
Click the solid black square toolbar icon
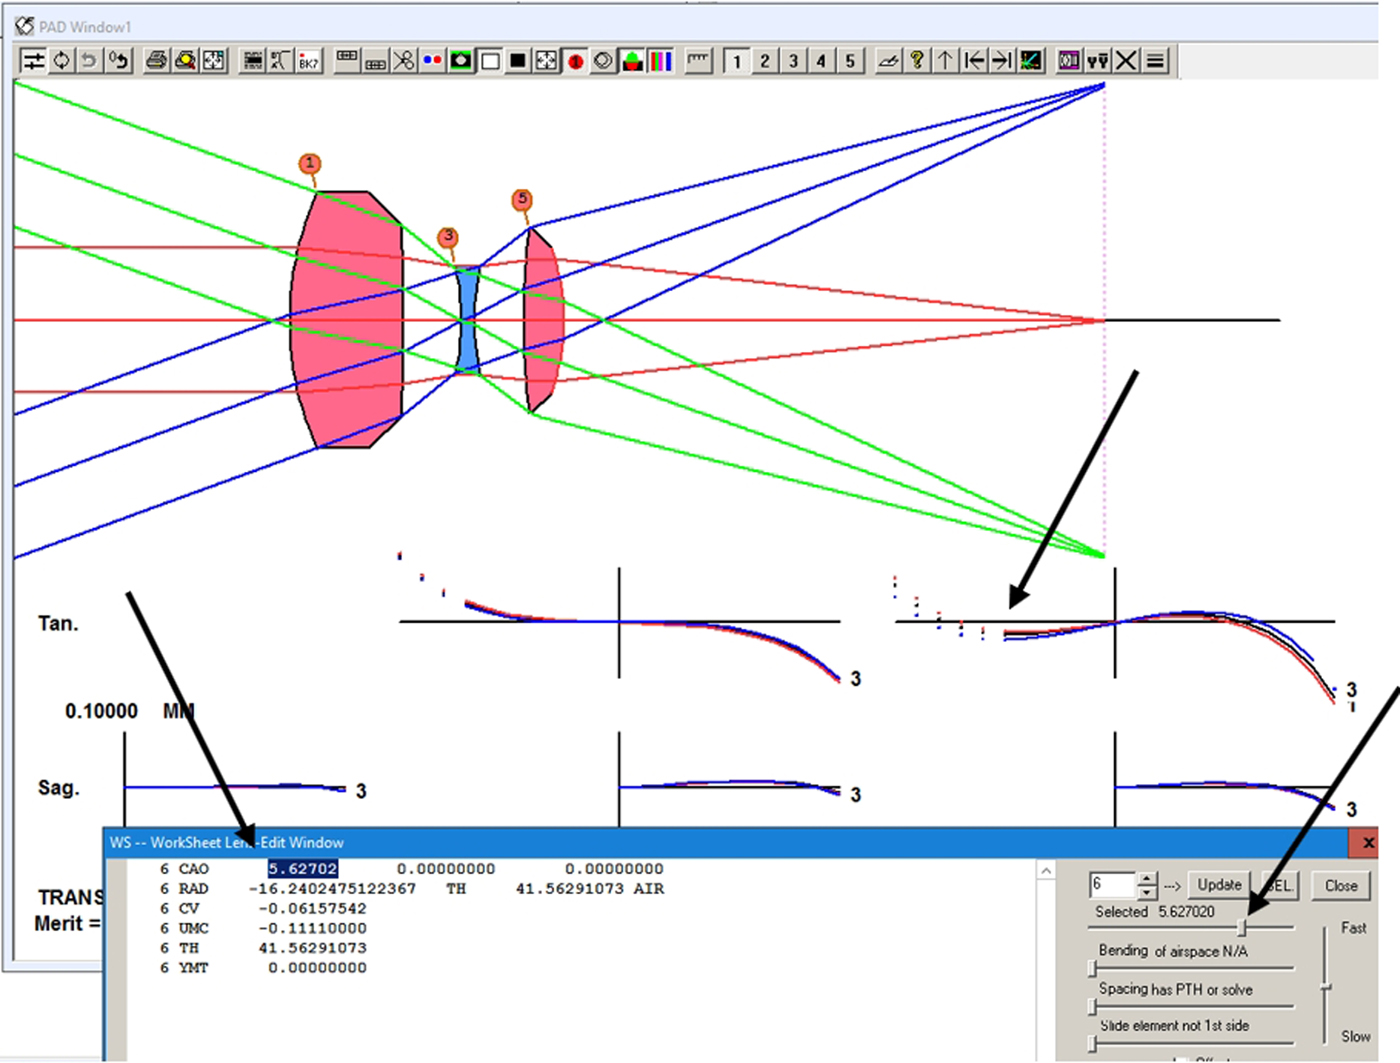click(x=518, y=61)
